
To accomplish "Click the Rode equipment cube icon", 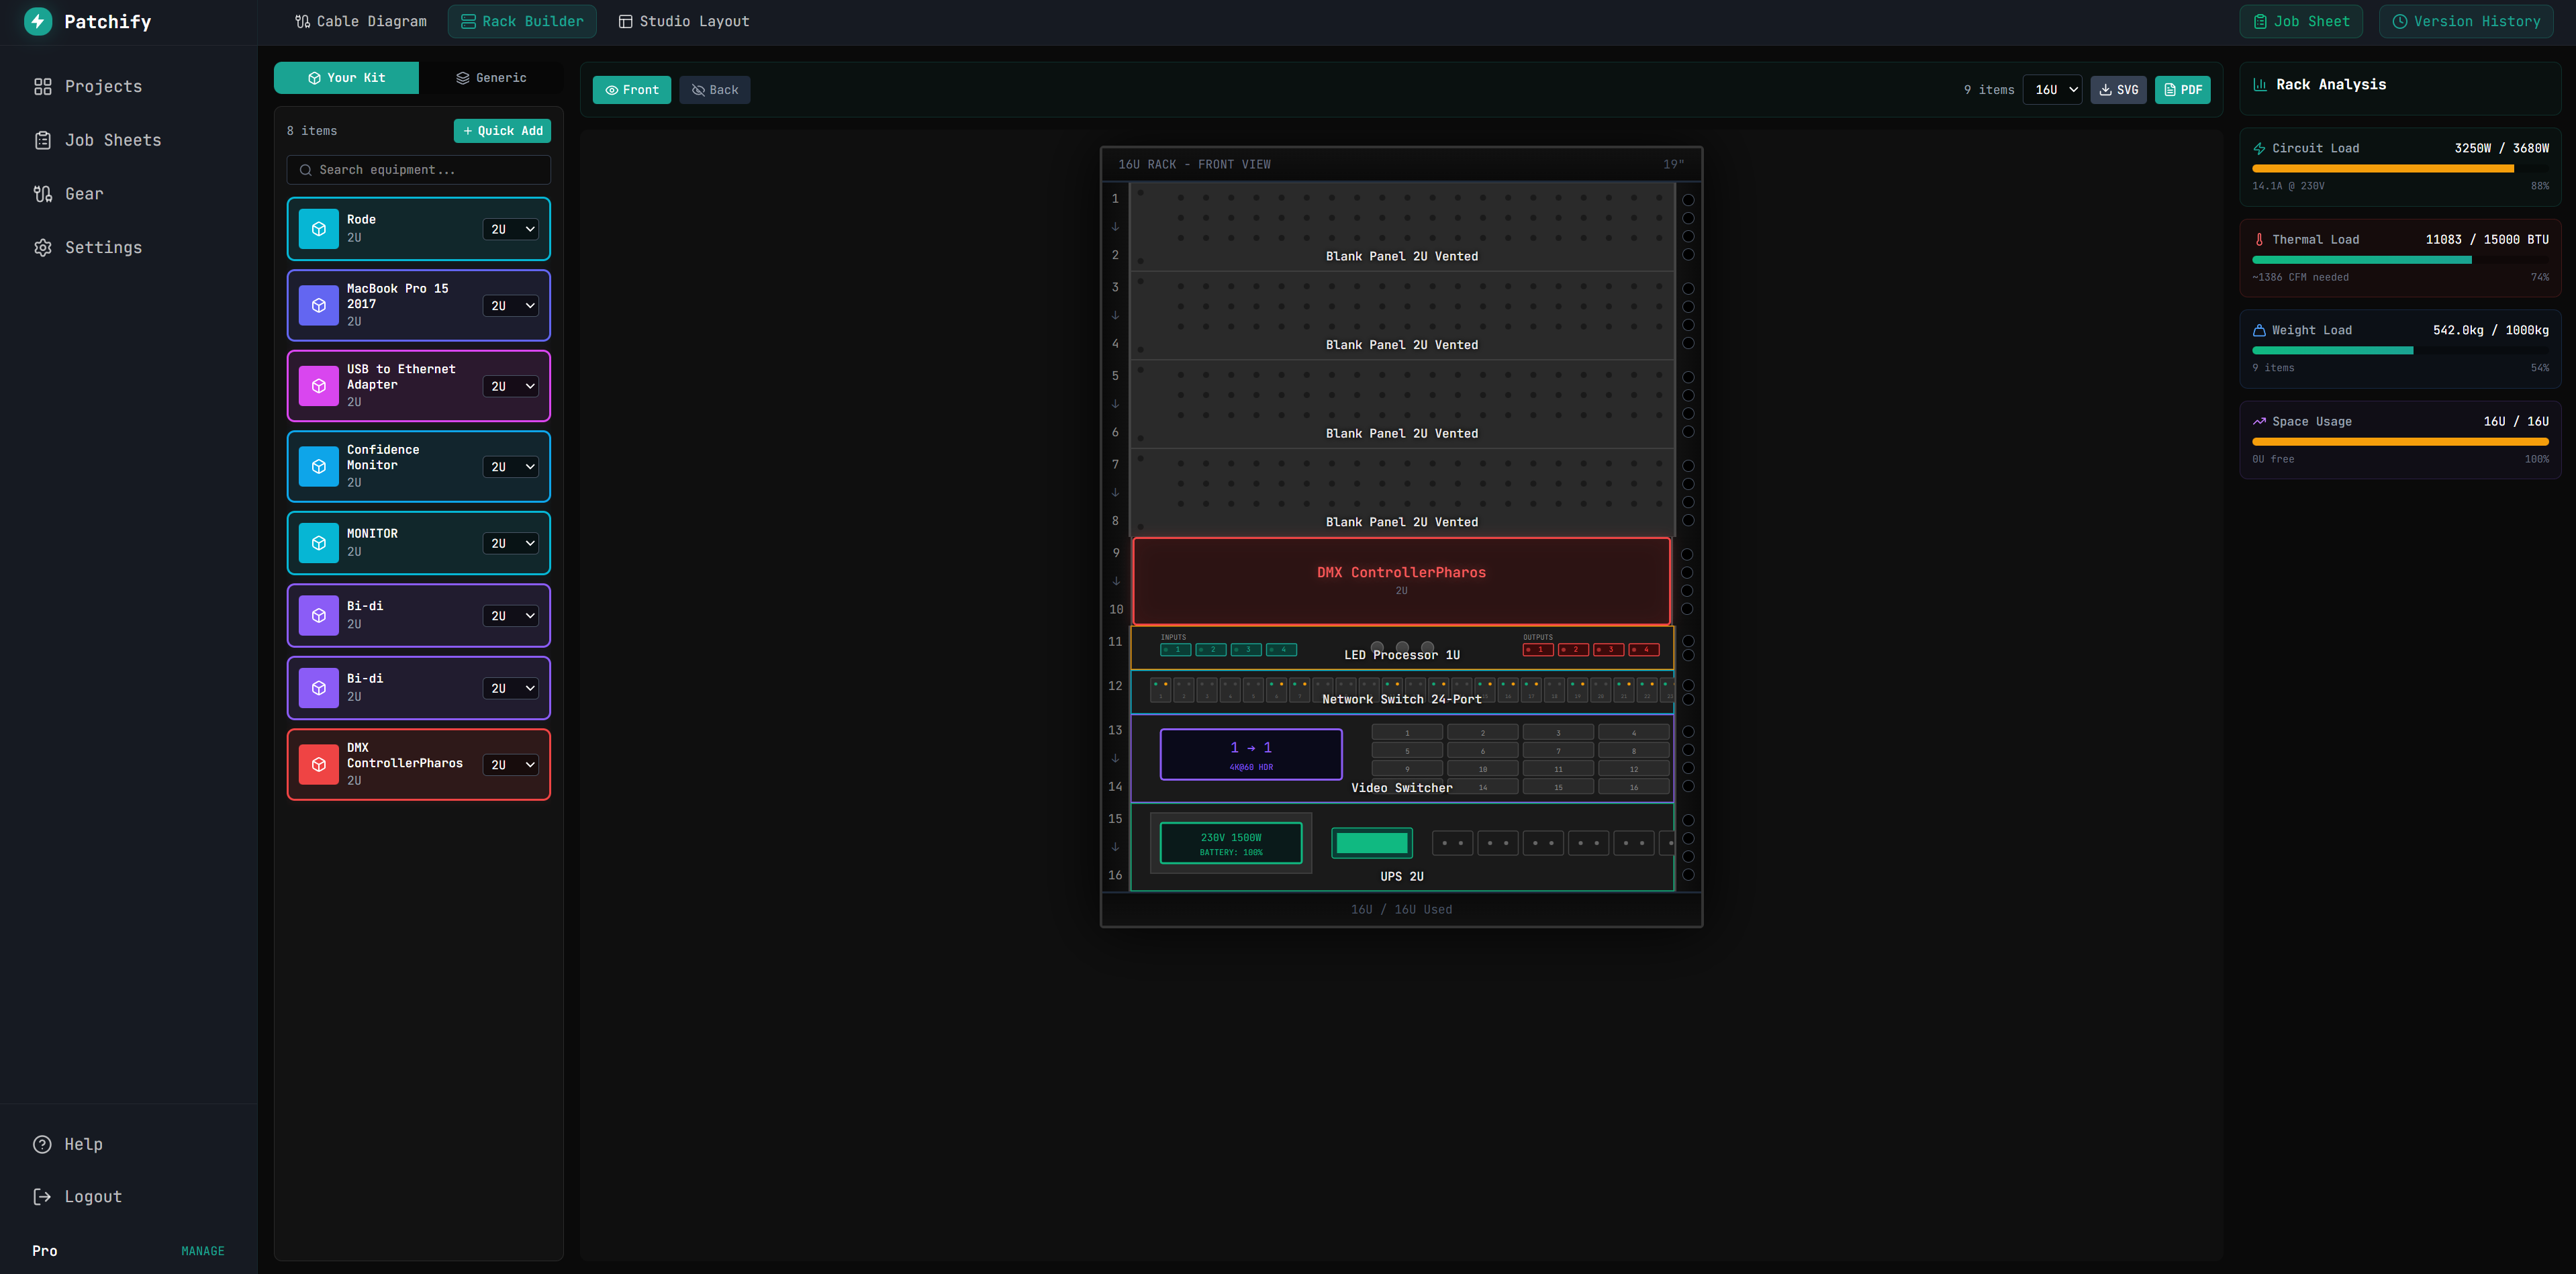I will click(x=318, y=229).
